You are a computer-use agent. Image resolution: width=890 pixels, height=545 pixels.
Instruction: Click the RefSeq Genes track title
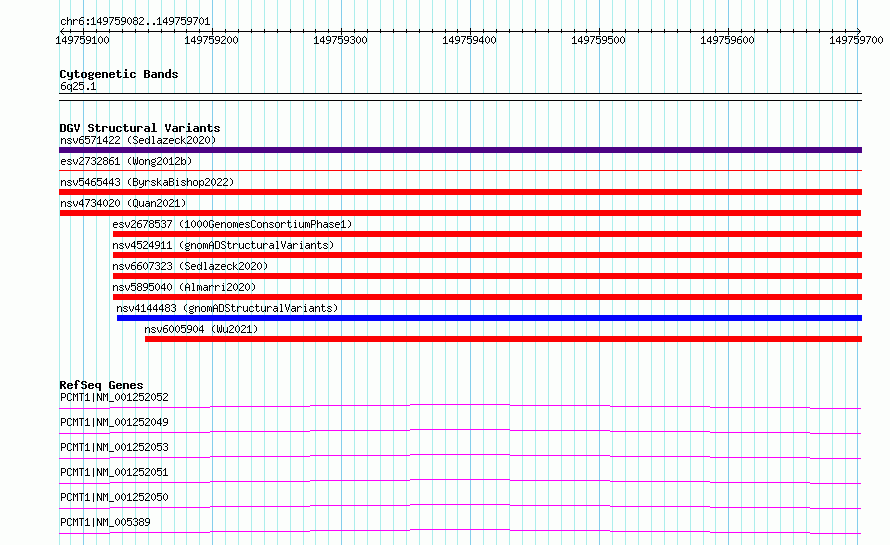point(101,385)
